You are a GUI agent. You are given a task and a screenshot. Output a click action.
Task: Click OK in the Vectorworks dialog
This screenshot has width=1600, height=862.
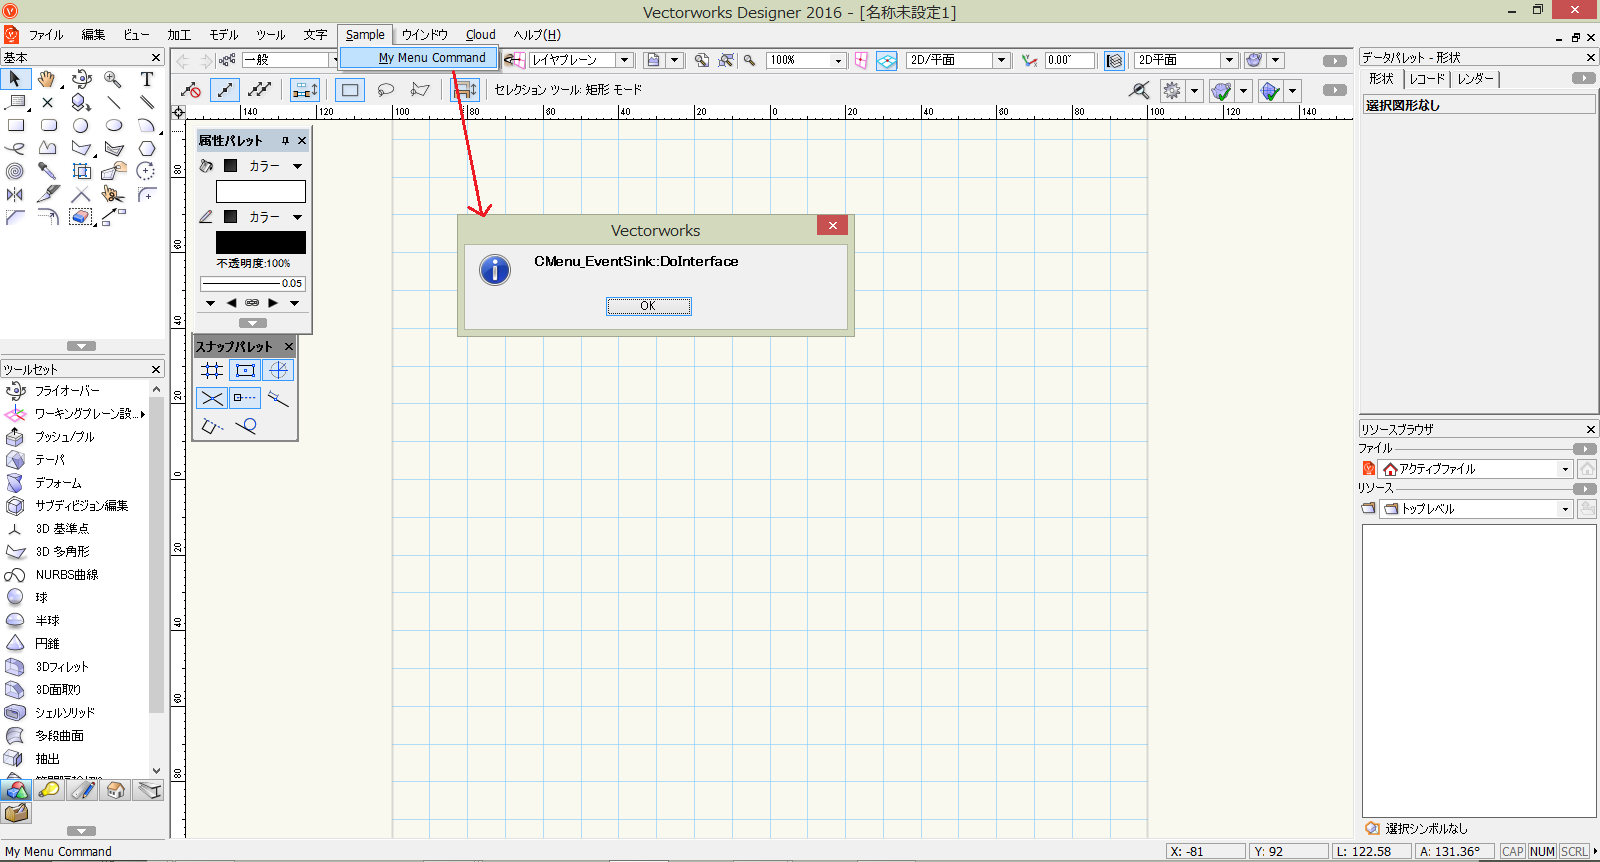(x=648, y=306)
